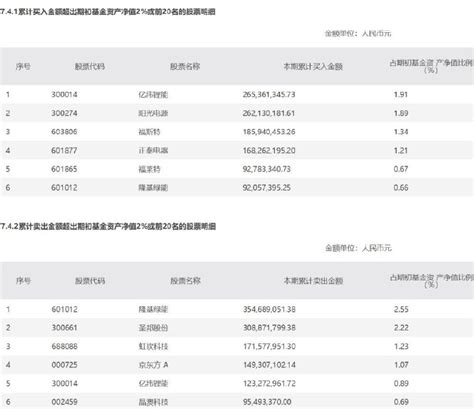Click the buy amount 92,057,395.25
The image size is (474, 409).
266,188
